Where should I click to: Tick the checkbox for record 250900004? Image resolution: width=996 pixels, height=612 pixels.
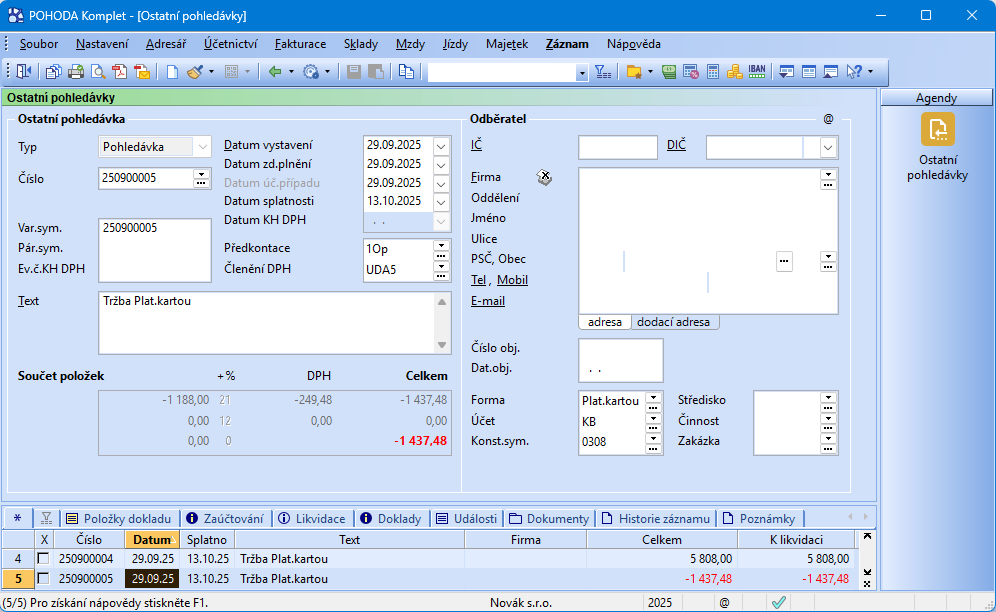coord(43,559)
